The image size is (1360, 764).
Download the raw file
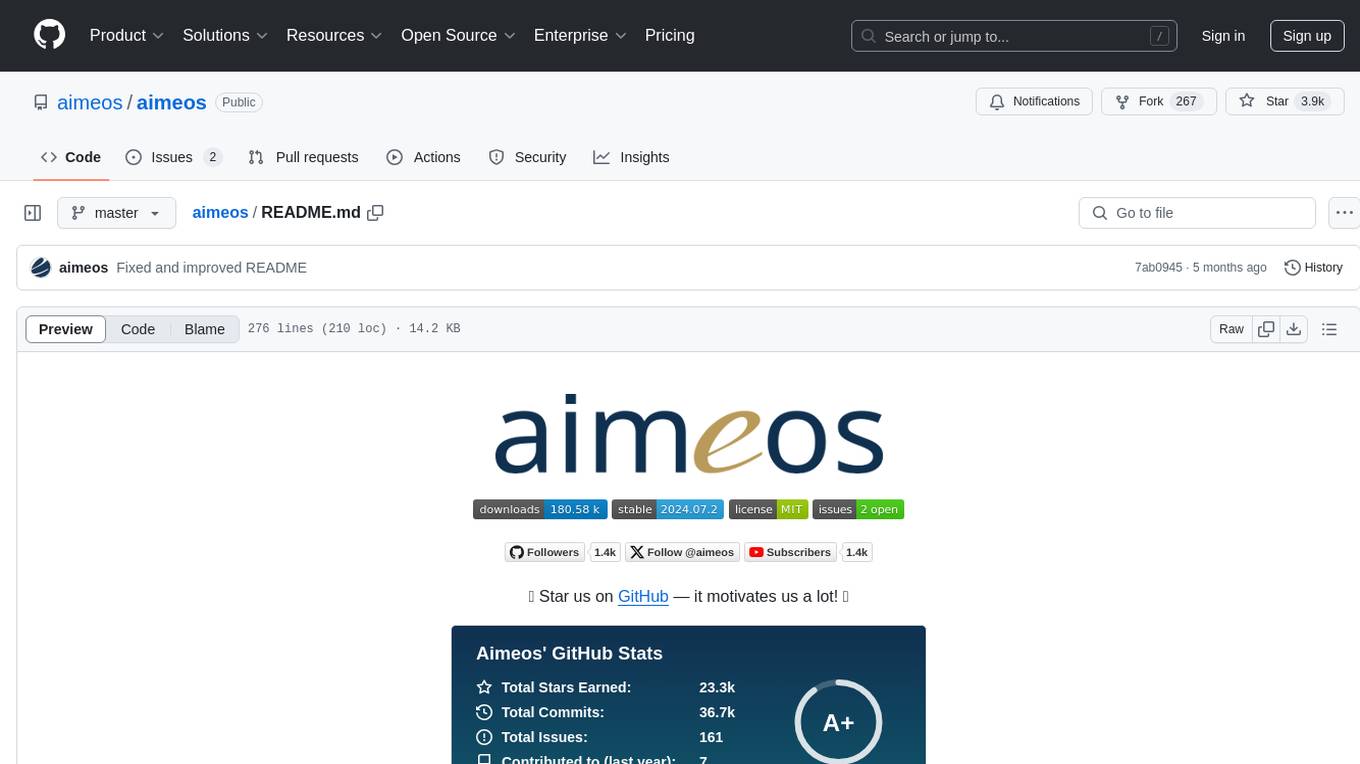pyautogui.click(x=1293, y=329)
